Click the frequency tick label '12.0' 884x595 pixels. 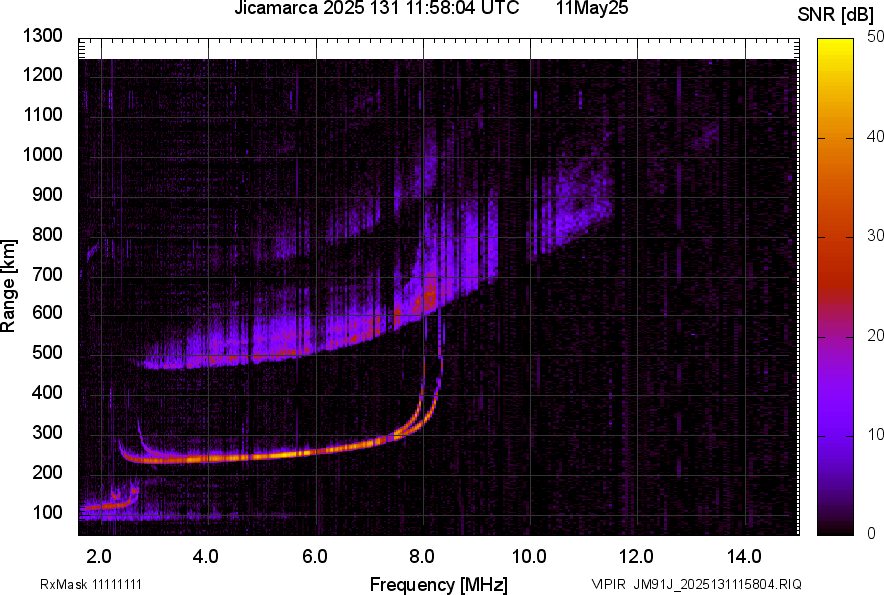637,557
